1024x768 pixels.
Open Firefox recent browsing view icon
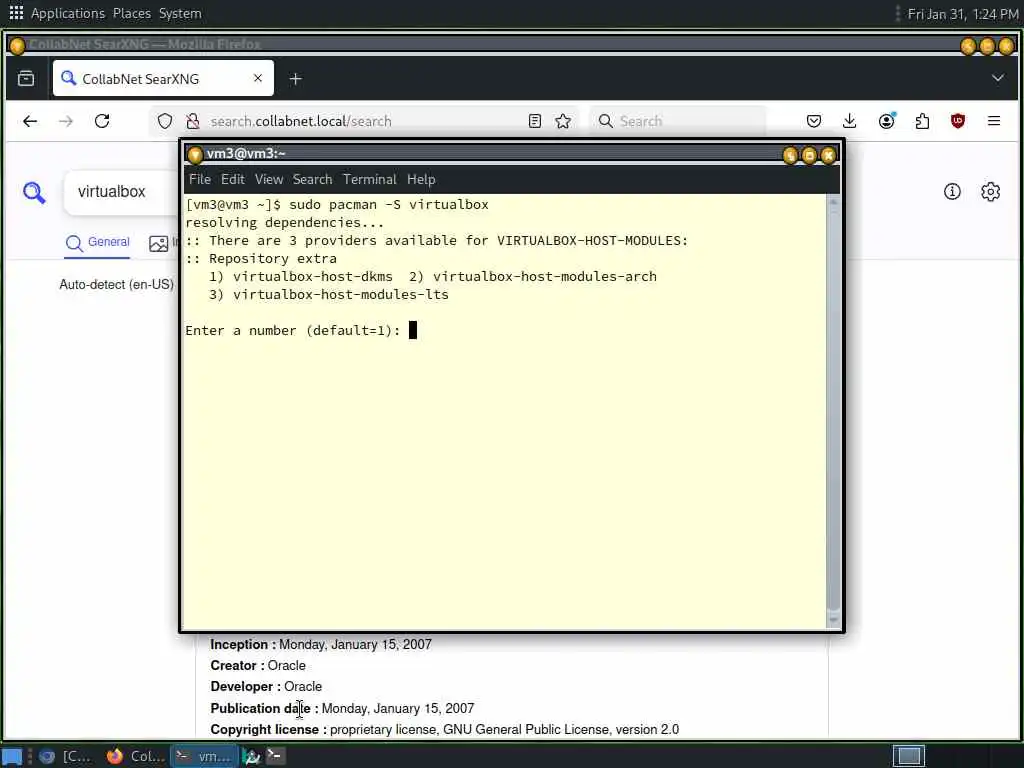(x=26, y=78)
